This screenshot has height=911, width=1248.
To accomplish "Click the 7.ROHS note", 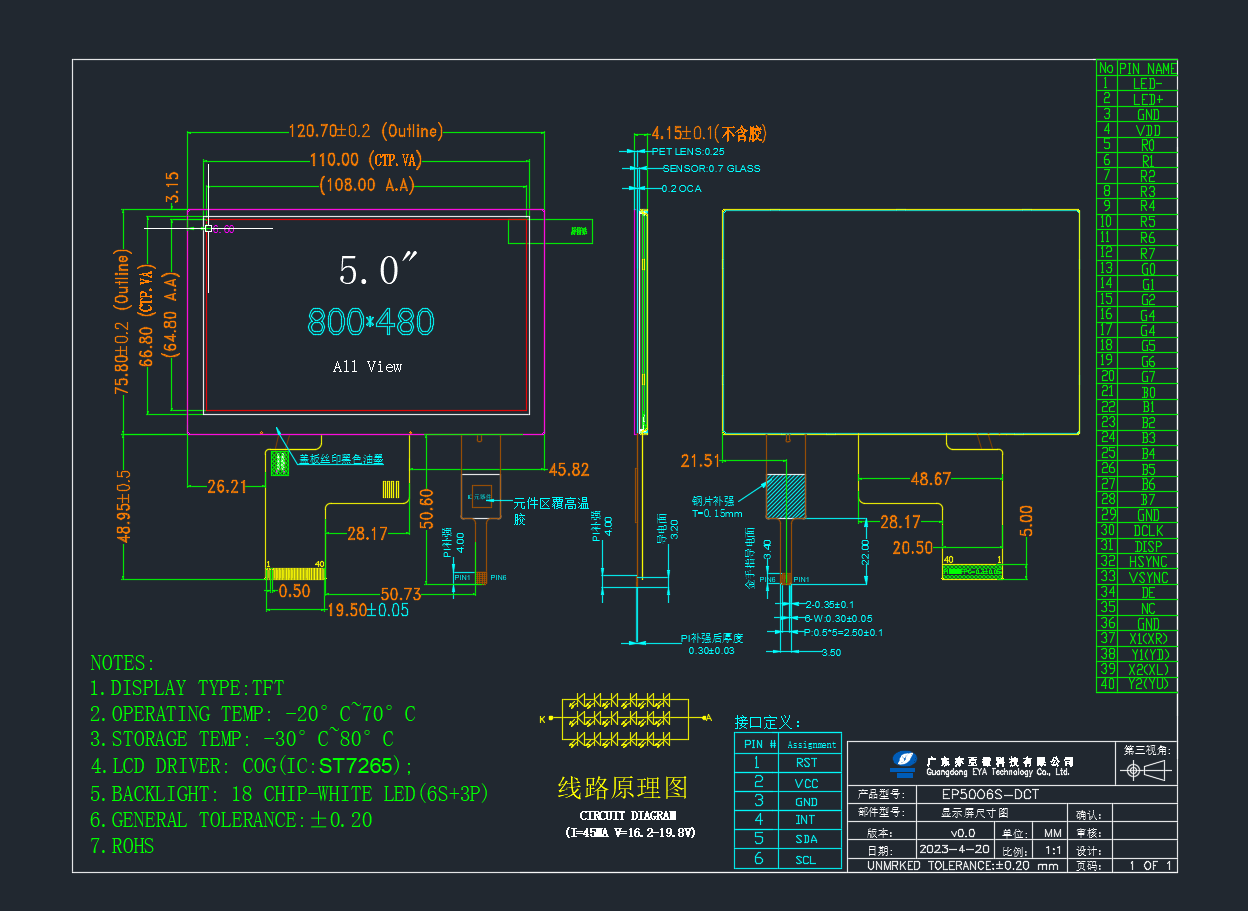I will pos(122,846).
